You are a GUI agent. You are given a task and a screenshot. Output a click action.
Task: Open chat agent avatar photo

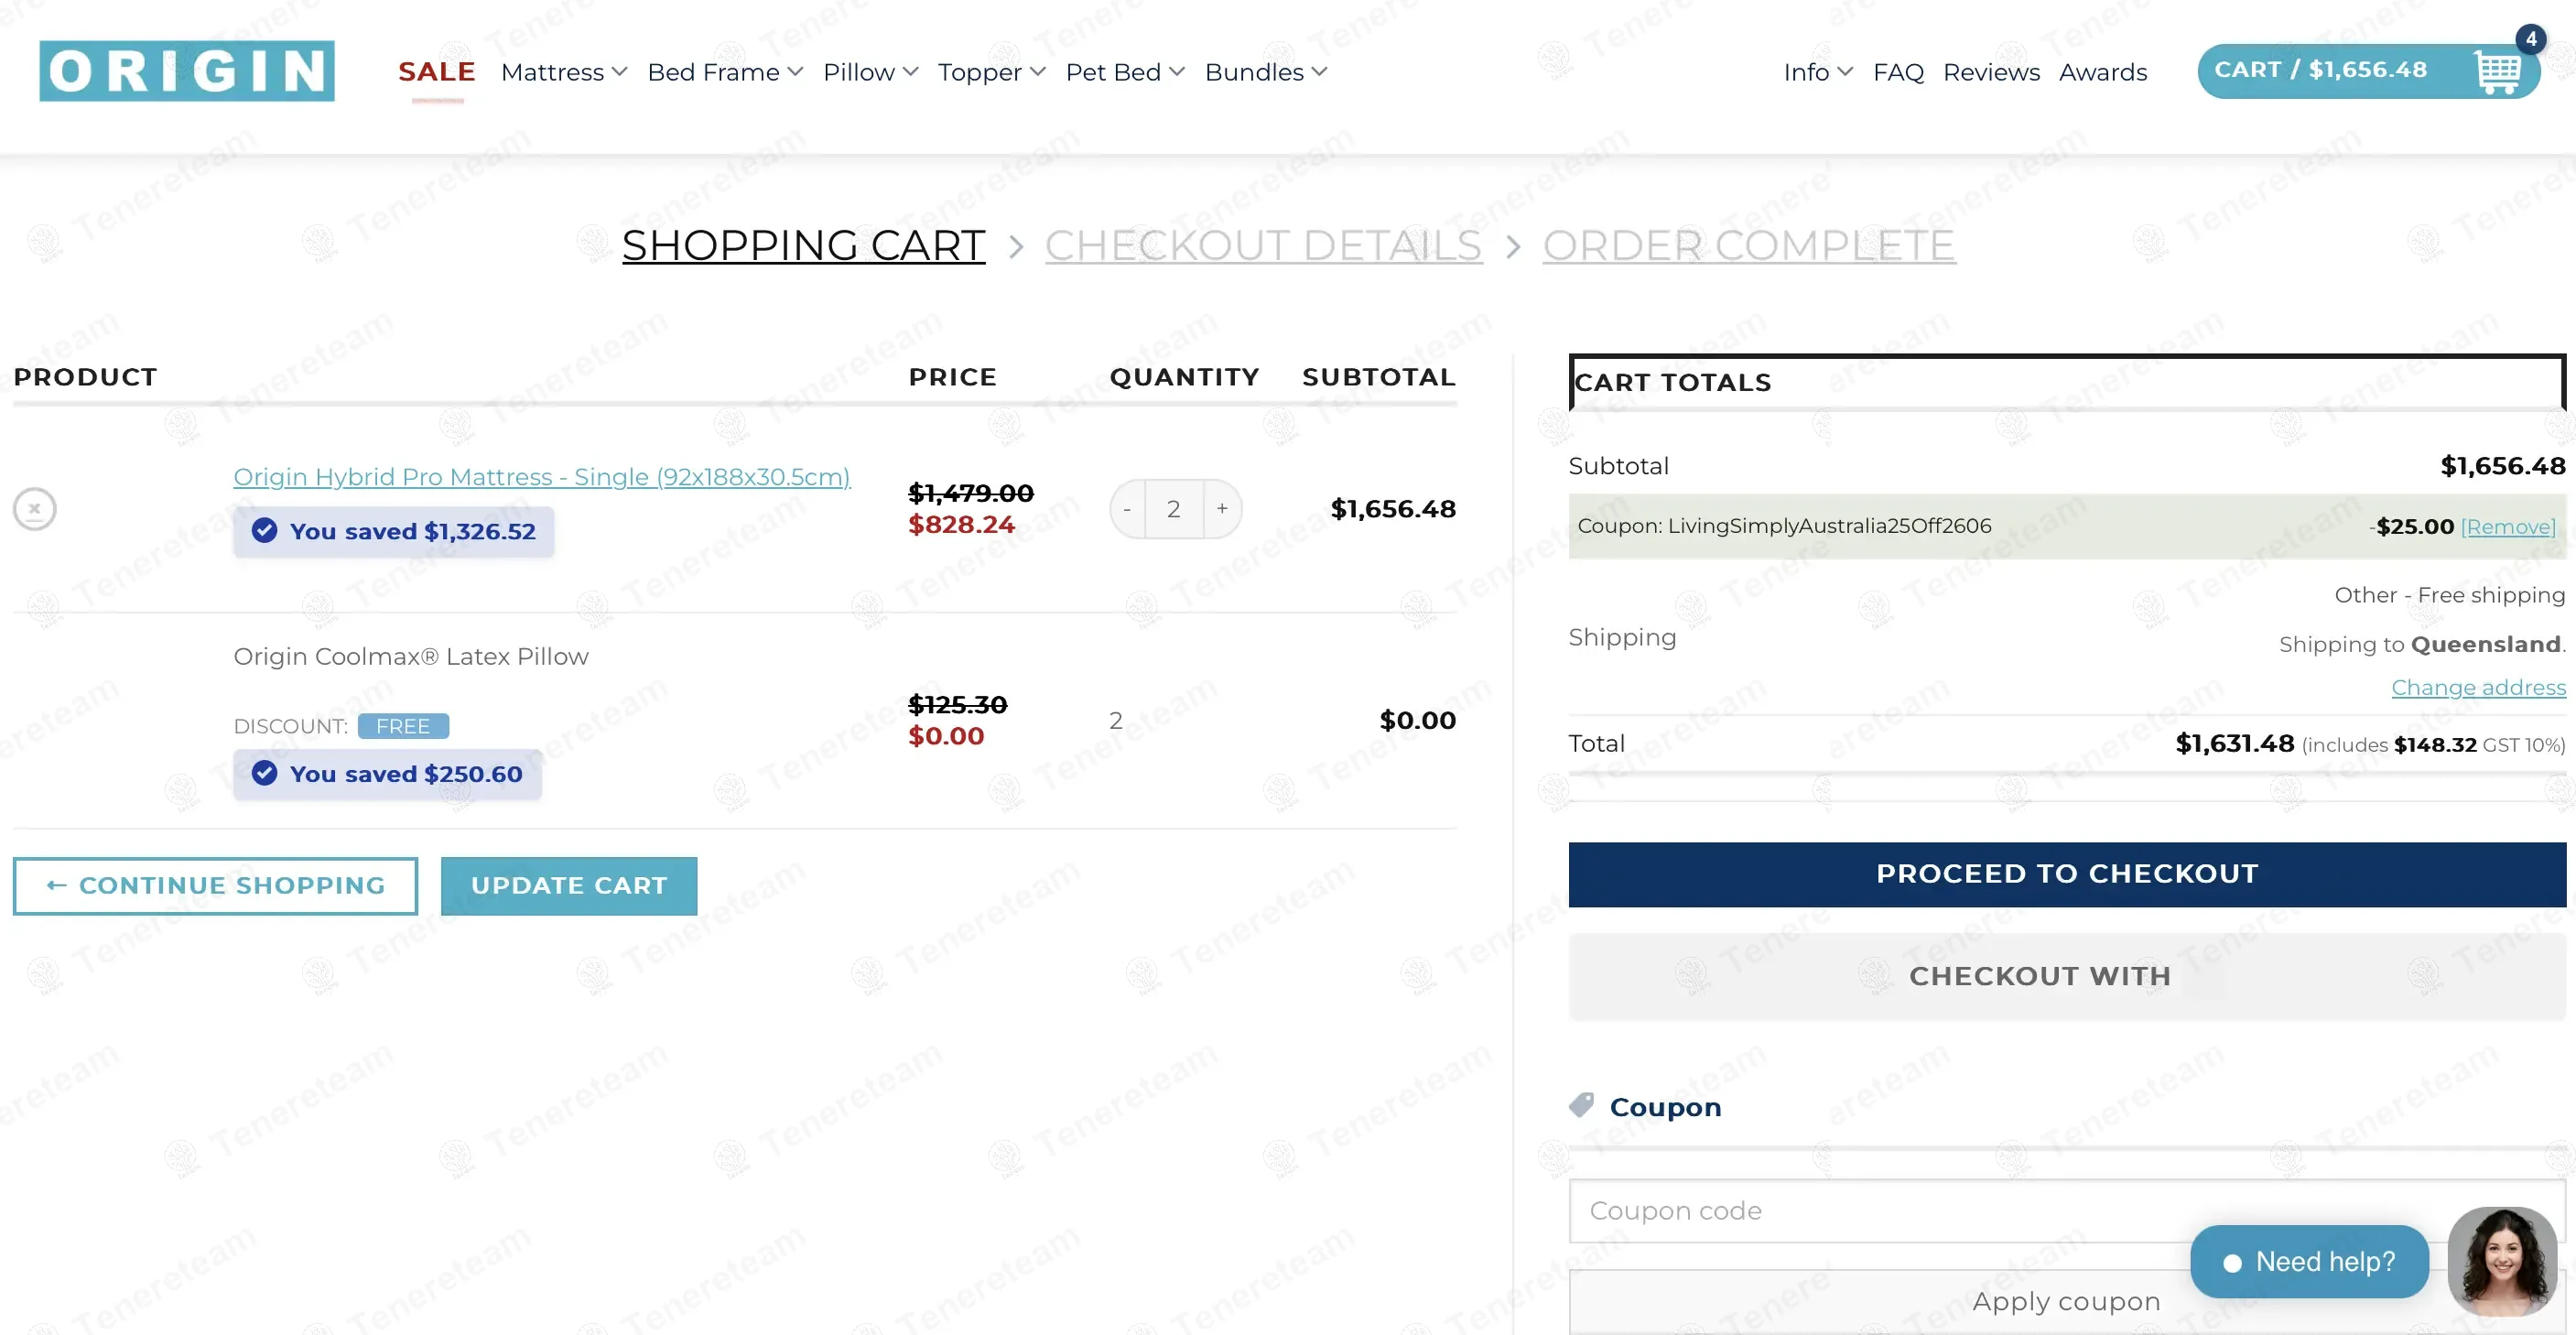click(x=2501, y=1260)
